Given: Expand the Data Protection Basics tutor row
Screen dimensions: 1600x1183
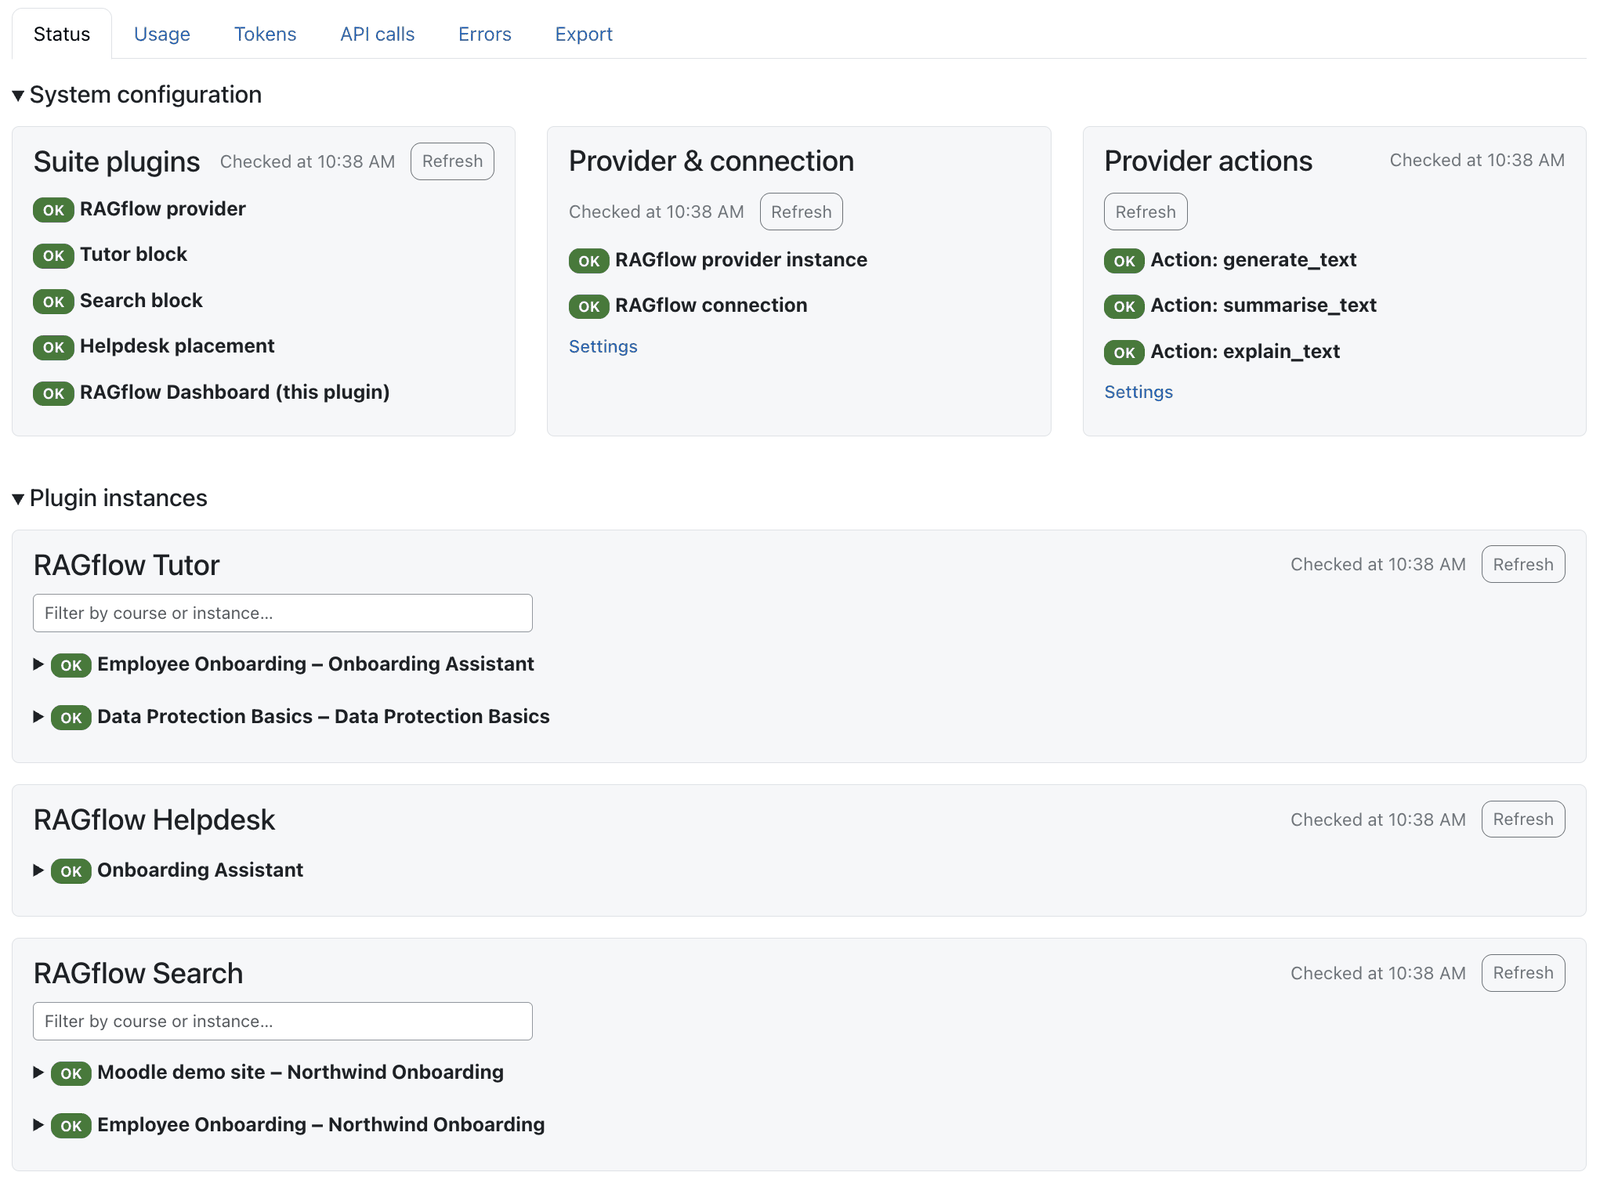Looking at the screenshot, I should pos(292,716).
